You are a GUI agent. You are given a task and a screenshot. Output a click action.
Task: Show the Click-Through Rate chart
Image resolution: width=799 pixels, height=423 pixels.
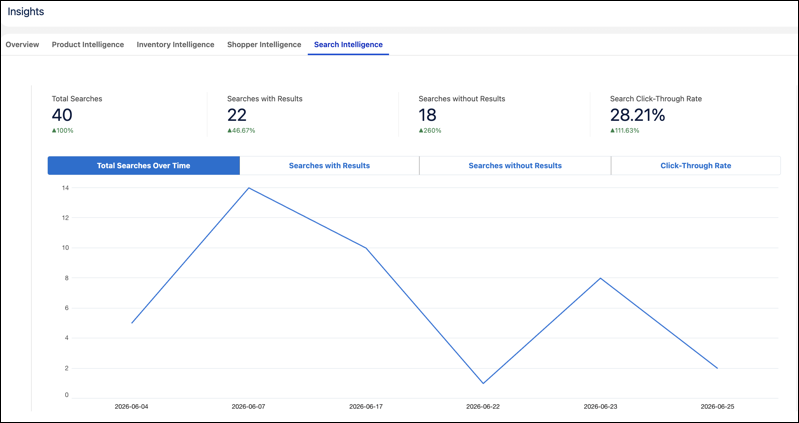pos(696,166)
